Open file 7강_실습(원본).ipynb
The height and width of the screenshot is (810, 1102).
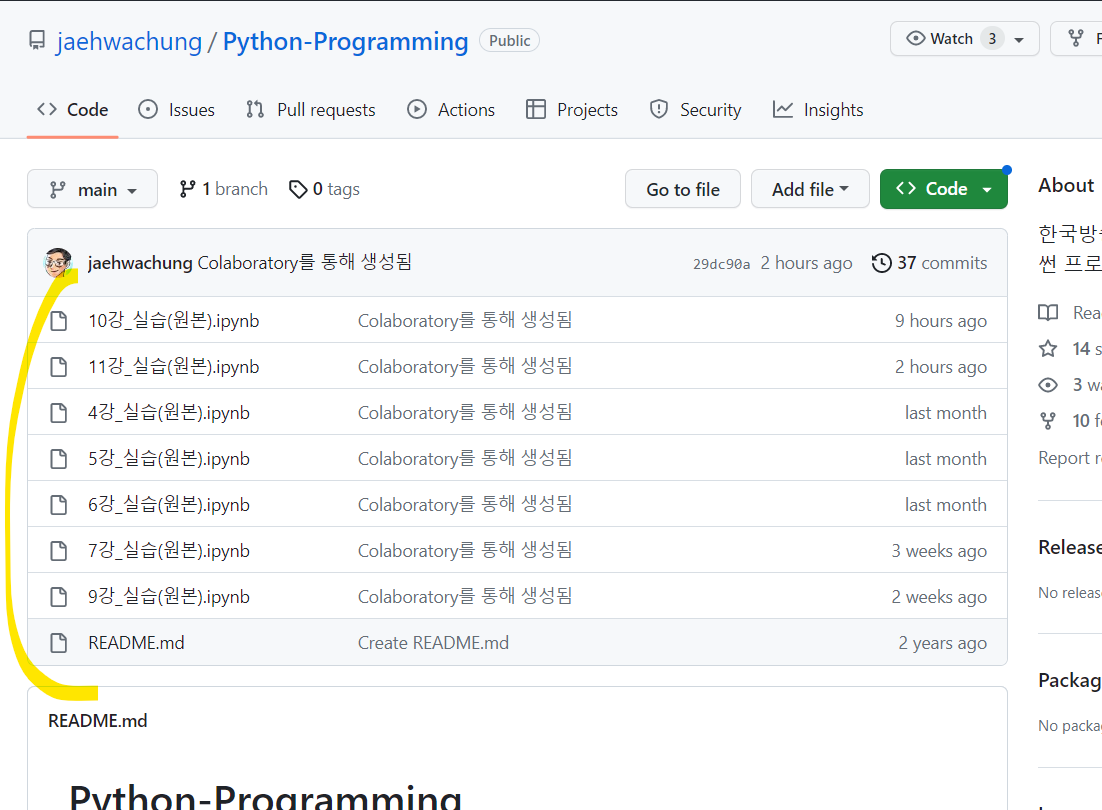click(x=169, y=551)
